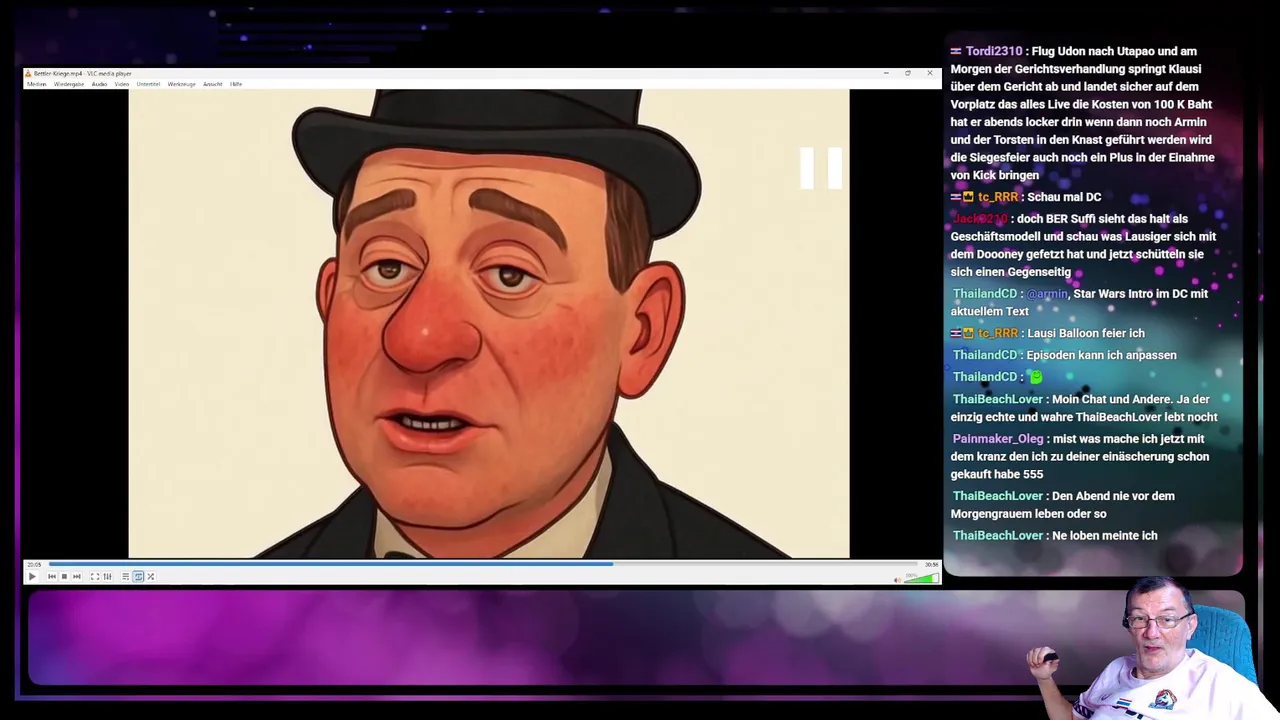
Task: Click chat text 'Lausi Balloon feier ich'
Action: pos(1086,333)
